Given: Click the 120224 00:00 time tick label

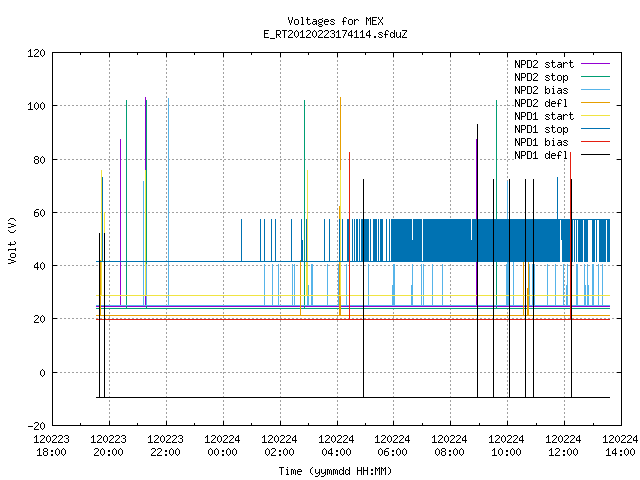Looking at the screenshot, I should [x=222, y=446].
